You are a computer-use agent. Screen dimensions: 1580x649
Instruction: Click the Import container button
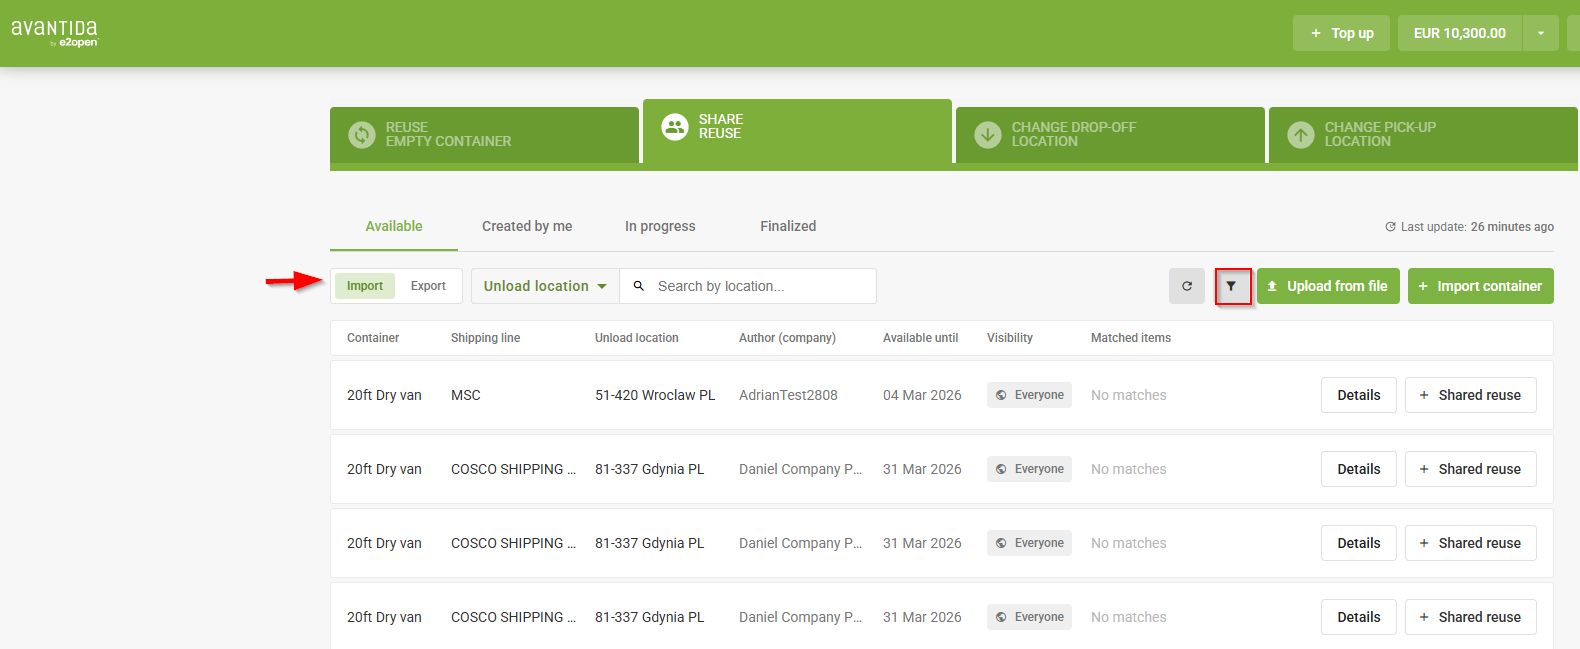[x=1481, y=286]
